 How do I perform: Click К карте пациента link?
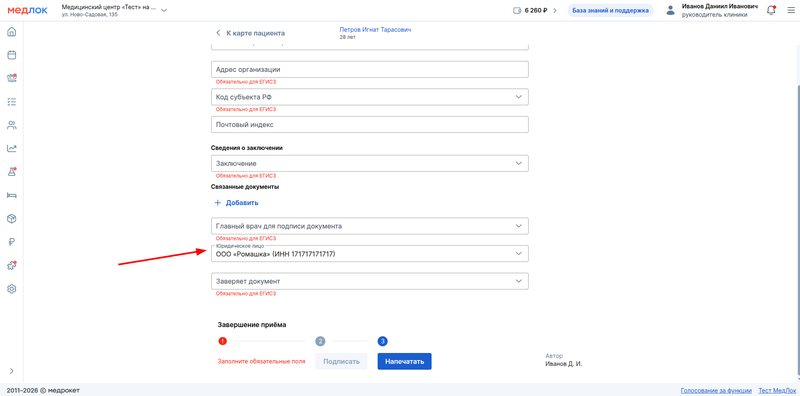pyautogui.click(x=256, y=33)
